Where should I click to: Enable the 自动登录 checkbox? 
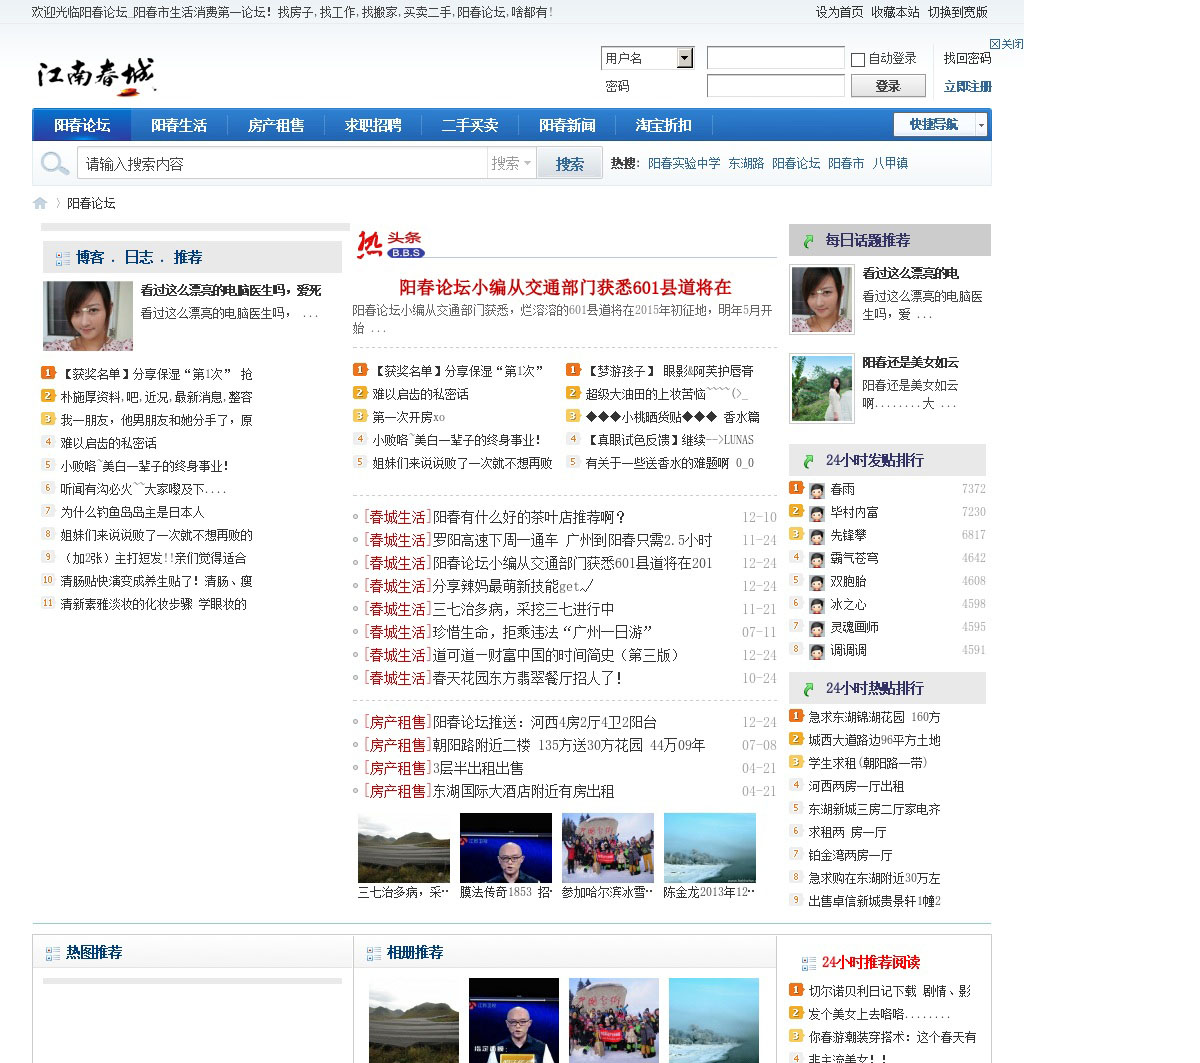tap(858, 60)
